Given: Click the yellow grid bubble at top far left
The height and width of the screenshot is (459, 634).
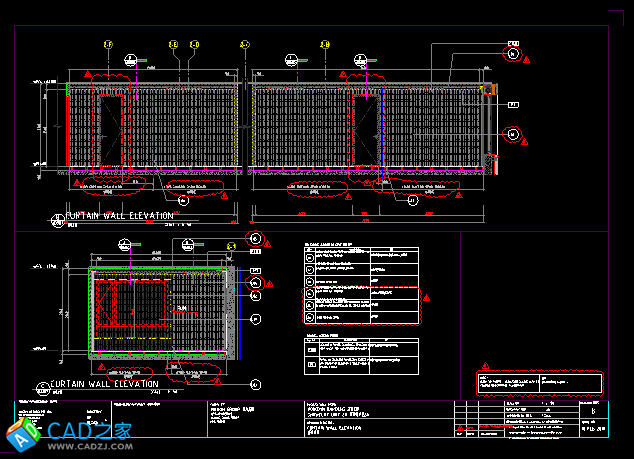Looking at the screenshot, I should [108, 45].
